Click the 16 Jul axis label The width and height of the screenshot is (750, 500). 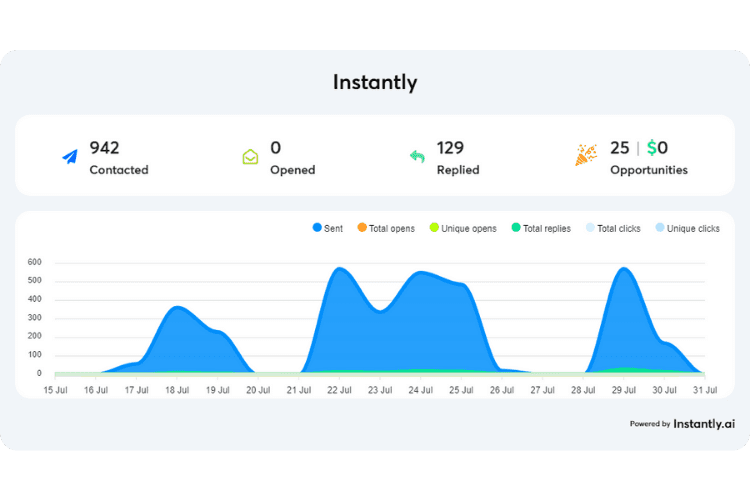(96, 390)
